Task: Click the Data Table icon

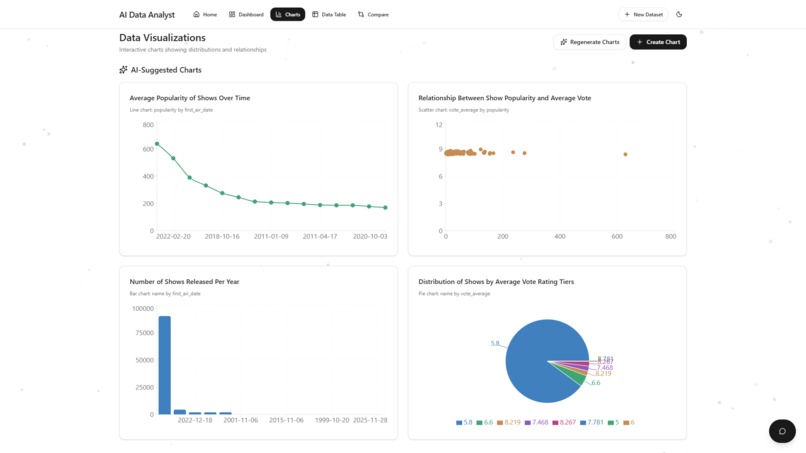Action: pyautogui.click(x=315, y=14)
